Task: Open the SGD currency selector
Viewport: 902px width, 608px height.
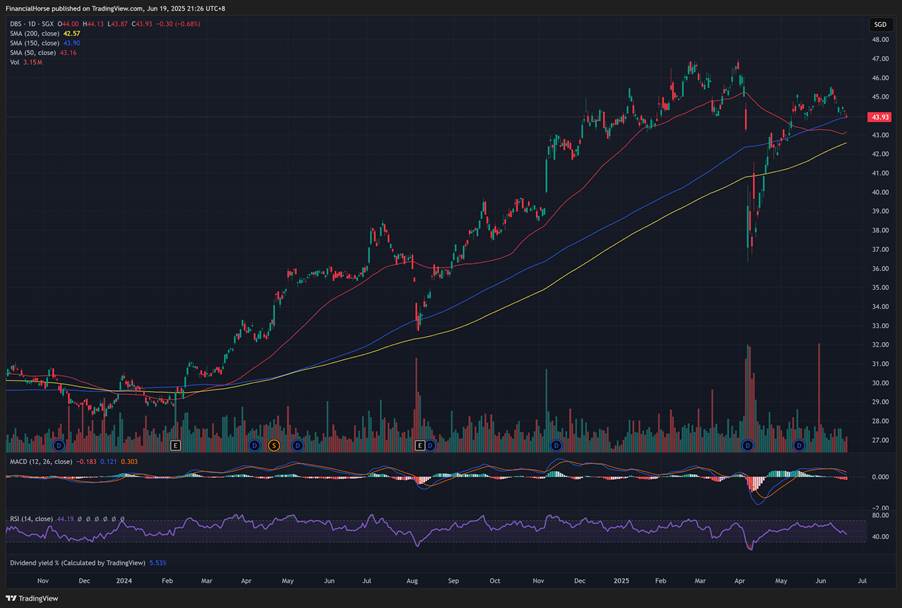Action: click(880, 24)
